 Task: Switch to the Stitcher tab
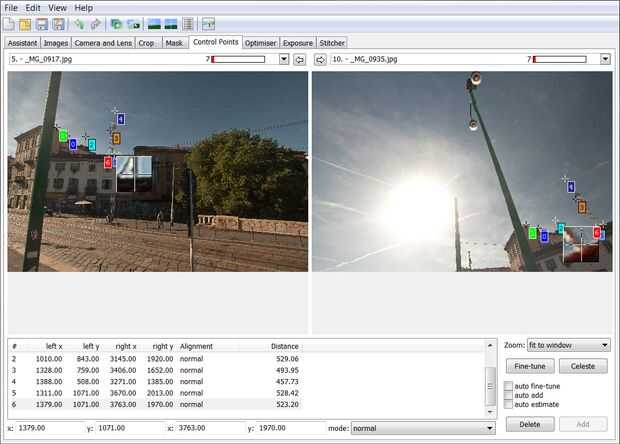332,43
